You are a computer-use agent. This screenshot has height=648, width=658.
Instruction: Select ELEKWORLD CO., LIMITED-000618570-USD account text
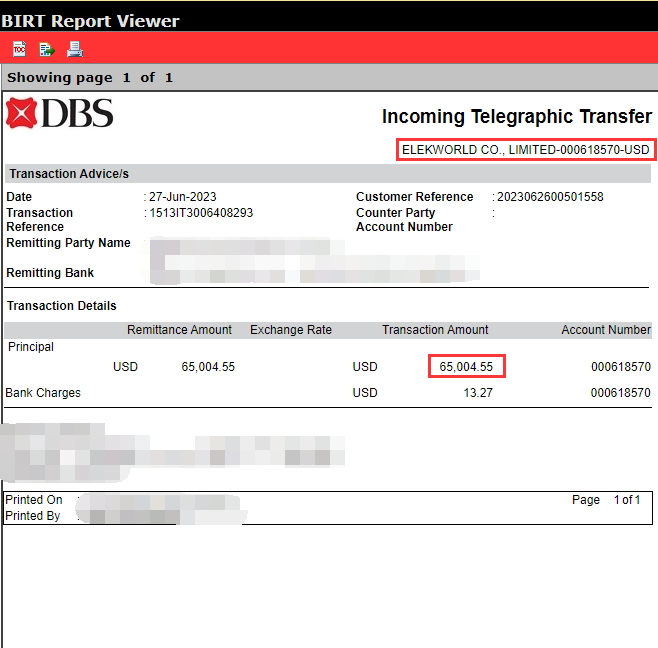point(526,150)
